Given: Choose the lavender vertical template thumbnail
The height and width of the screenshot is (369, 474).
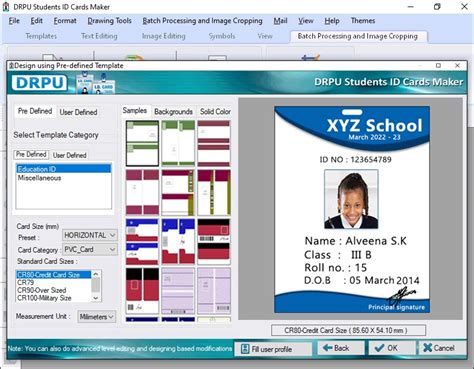Looking at the screenshot, I should pos(214,291).
